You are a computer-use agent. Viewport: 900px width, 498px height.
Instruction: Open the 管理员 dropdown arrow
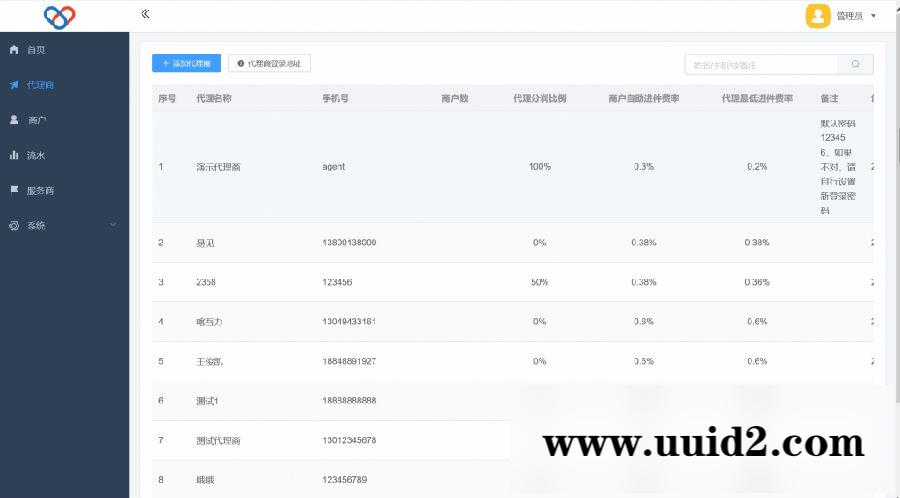click(x=873, y=16)
